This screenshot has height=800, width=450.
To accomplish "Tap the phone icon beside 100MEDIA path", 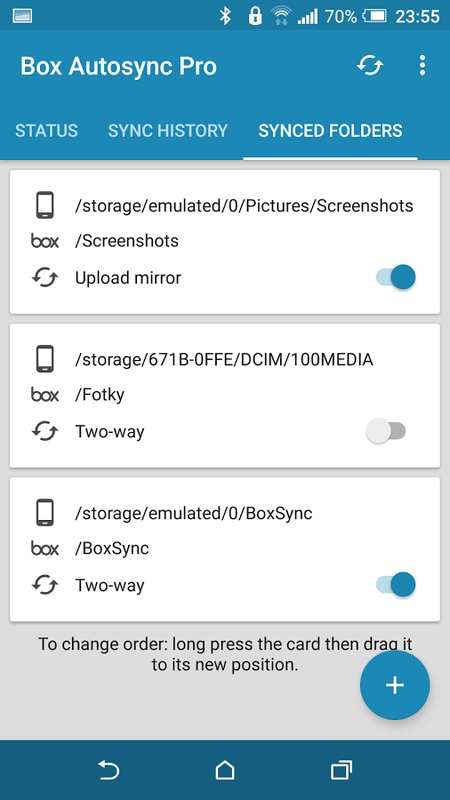I will coord(45,359).
